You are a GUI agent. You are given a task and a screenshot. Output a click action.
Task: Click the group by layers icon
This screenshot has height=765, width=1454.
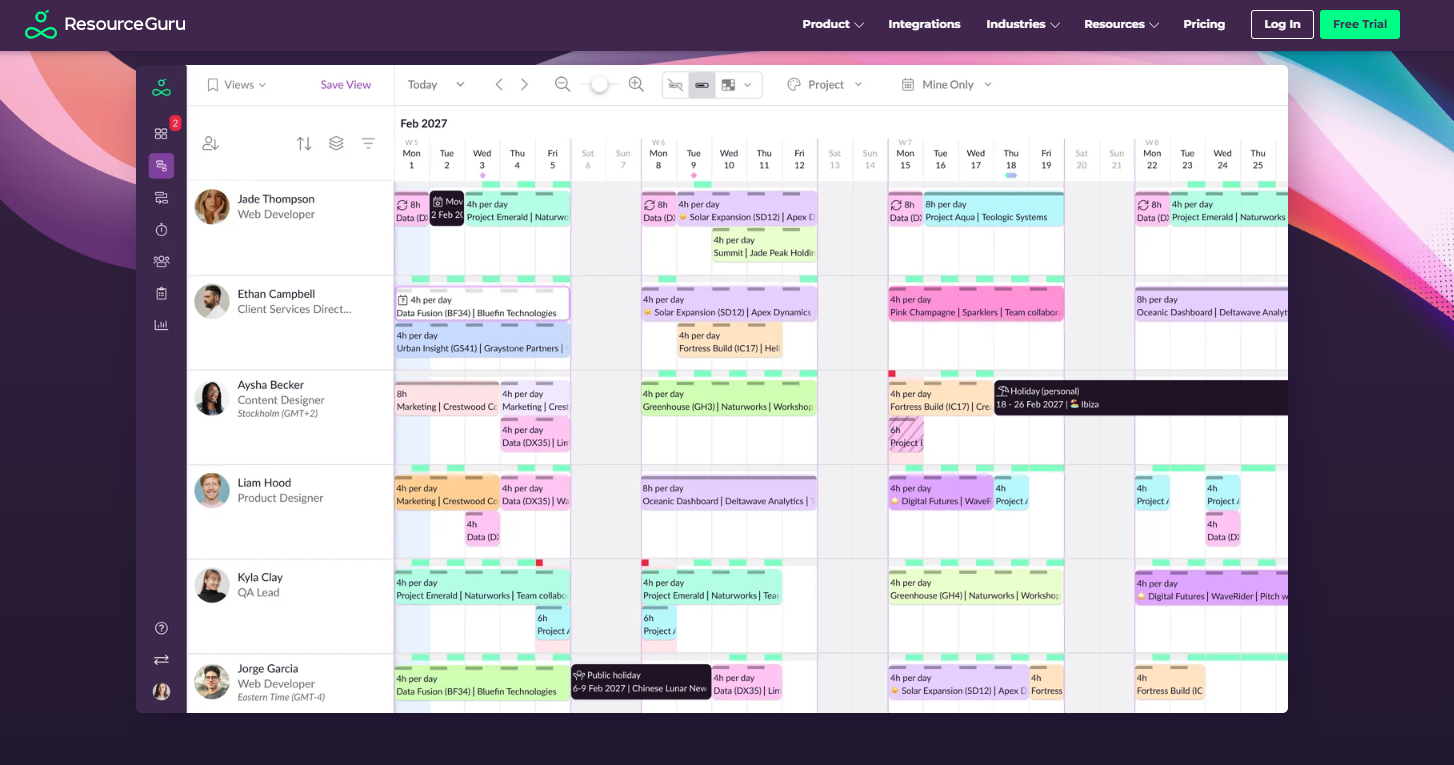point(336,143)
